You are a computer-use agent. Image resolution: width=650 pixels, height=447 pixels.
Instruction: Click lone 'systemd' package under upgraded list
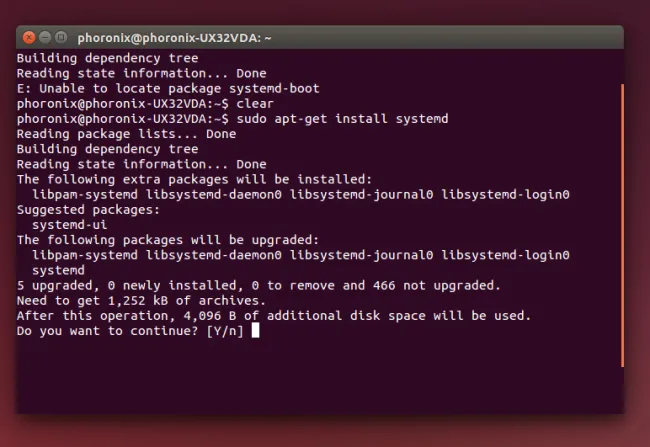coord(58,270)
